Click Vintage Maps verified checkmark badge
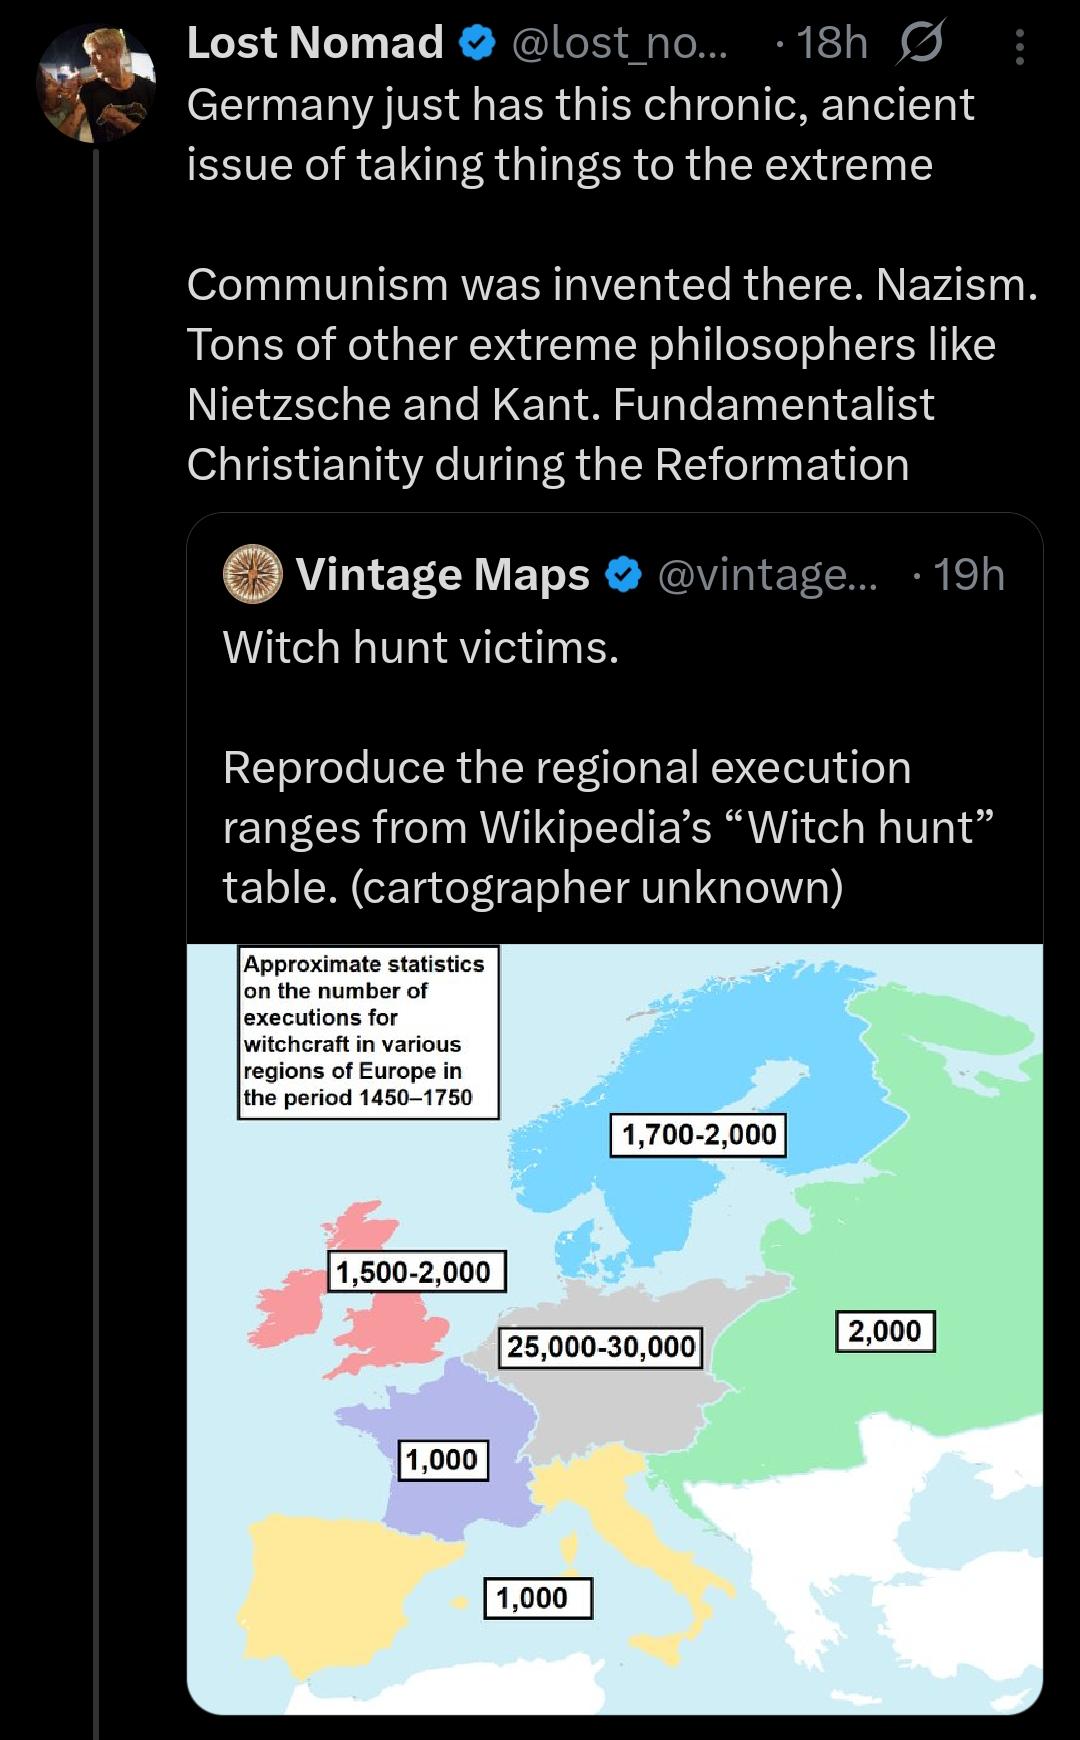Image resolution: width=1080 pixels, height=1740 pixels. [x=624, y=575]
